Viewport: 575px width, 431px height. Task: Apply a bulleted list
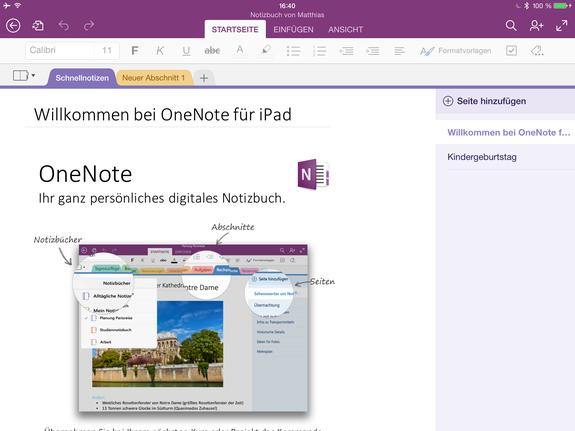pyautogui.click(x=293, y=51)
